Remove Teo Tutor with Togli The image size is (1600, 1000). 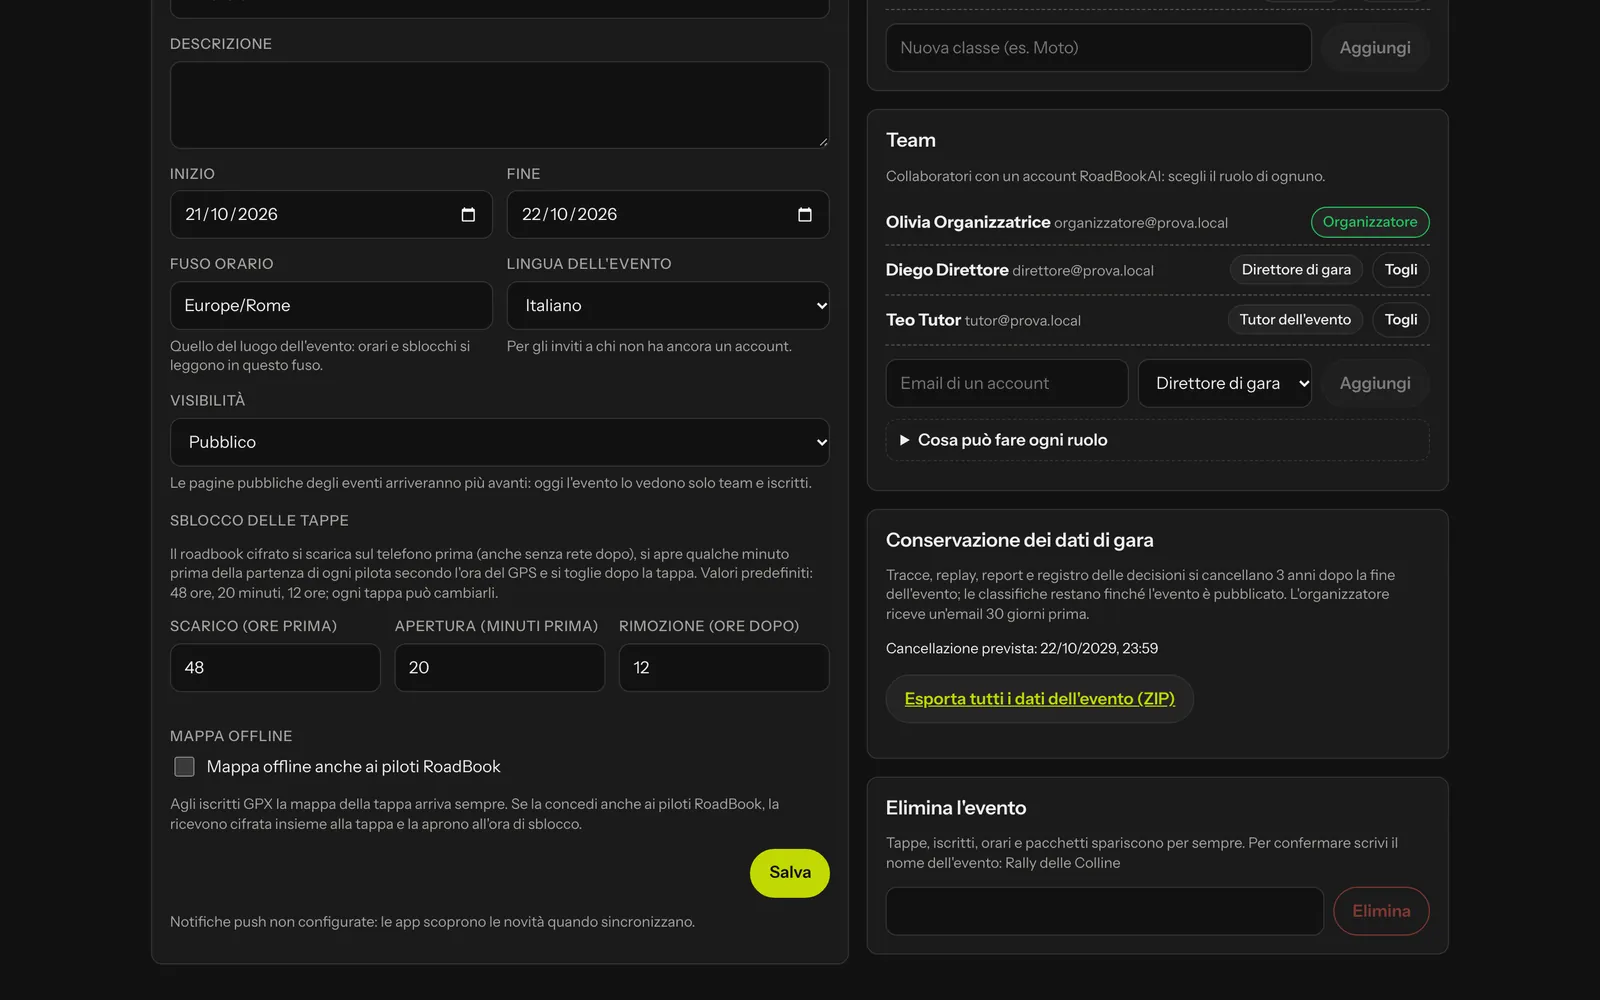(1401, 320)
